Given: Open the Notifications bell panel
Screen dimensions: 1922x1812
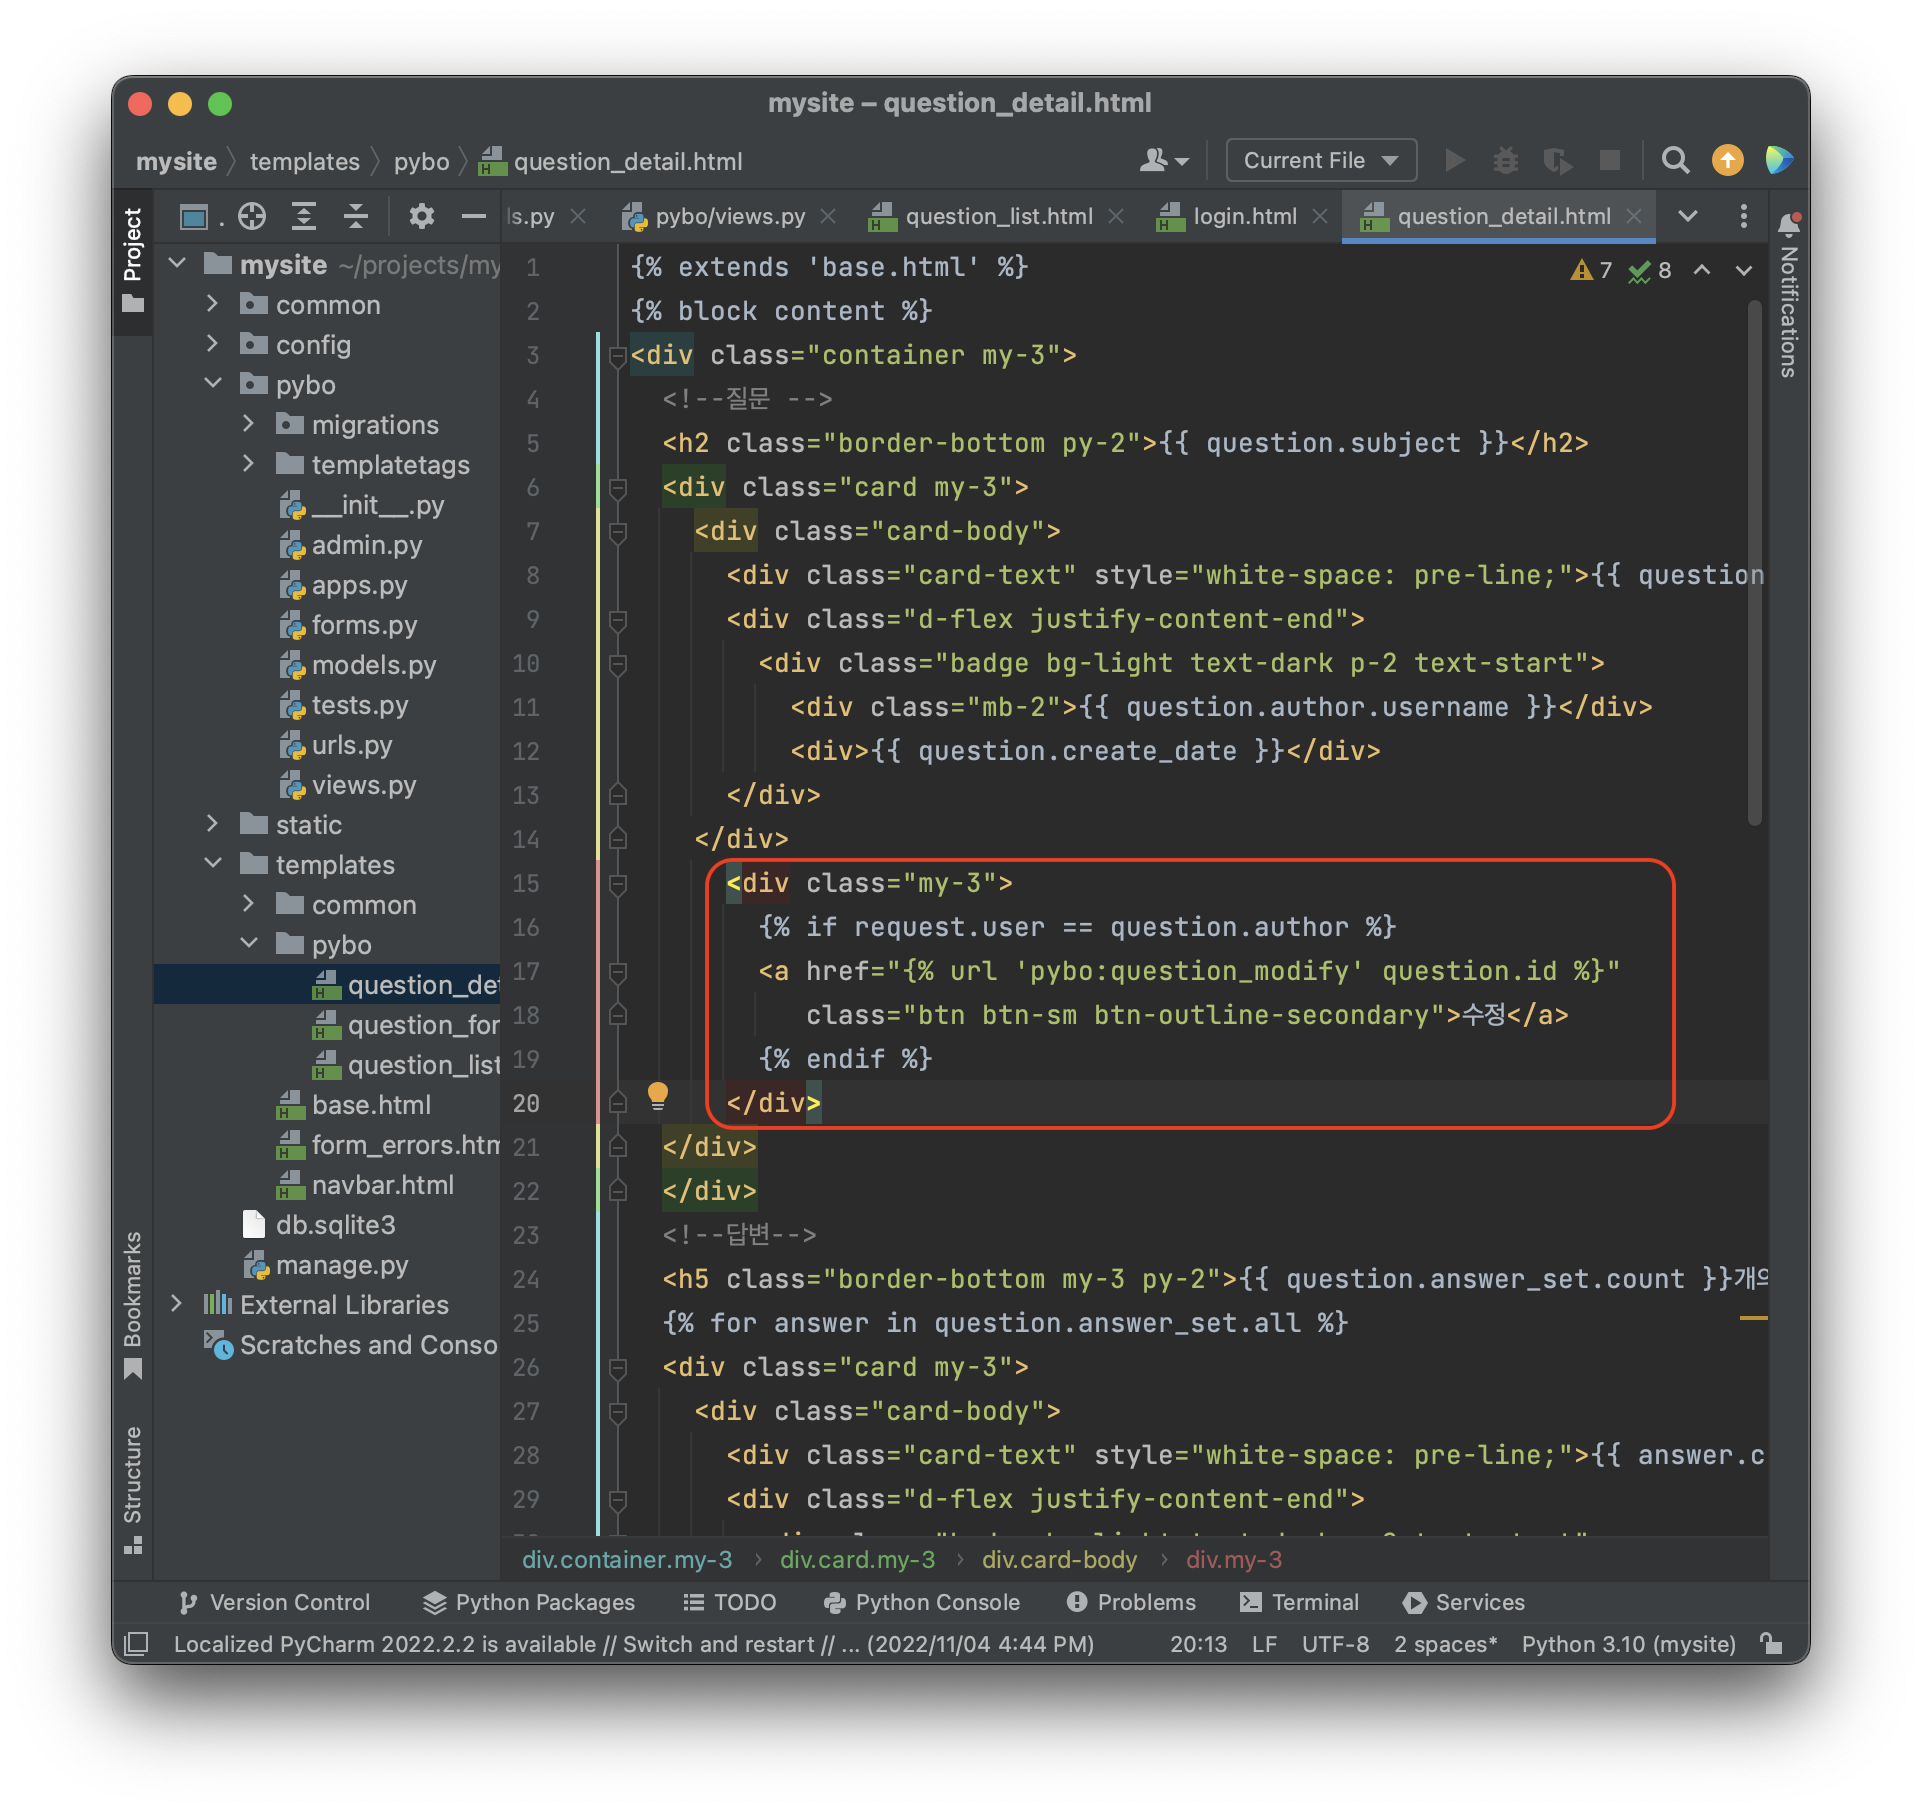Looking at the screenshot, I should [x=1789, y=224].
